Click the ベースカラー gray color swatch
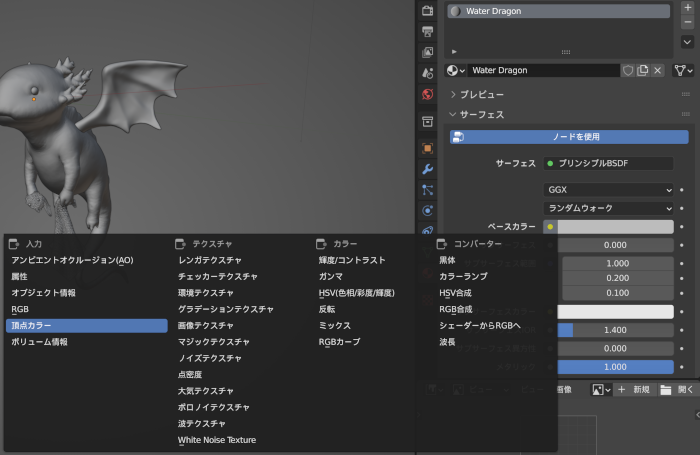 [615, 227]
